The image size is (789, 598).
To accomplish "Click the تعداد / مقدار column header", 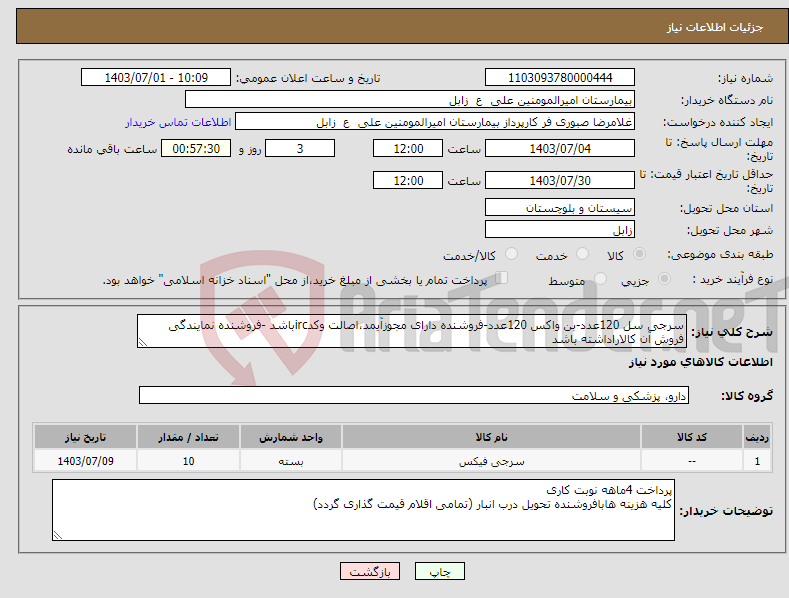I will (x=188, y=437).
